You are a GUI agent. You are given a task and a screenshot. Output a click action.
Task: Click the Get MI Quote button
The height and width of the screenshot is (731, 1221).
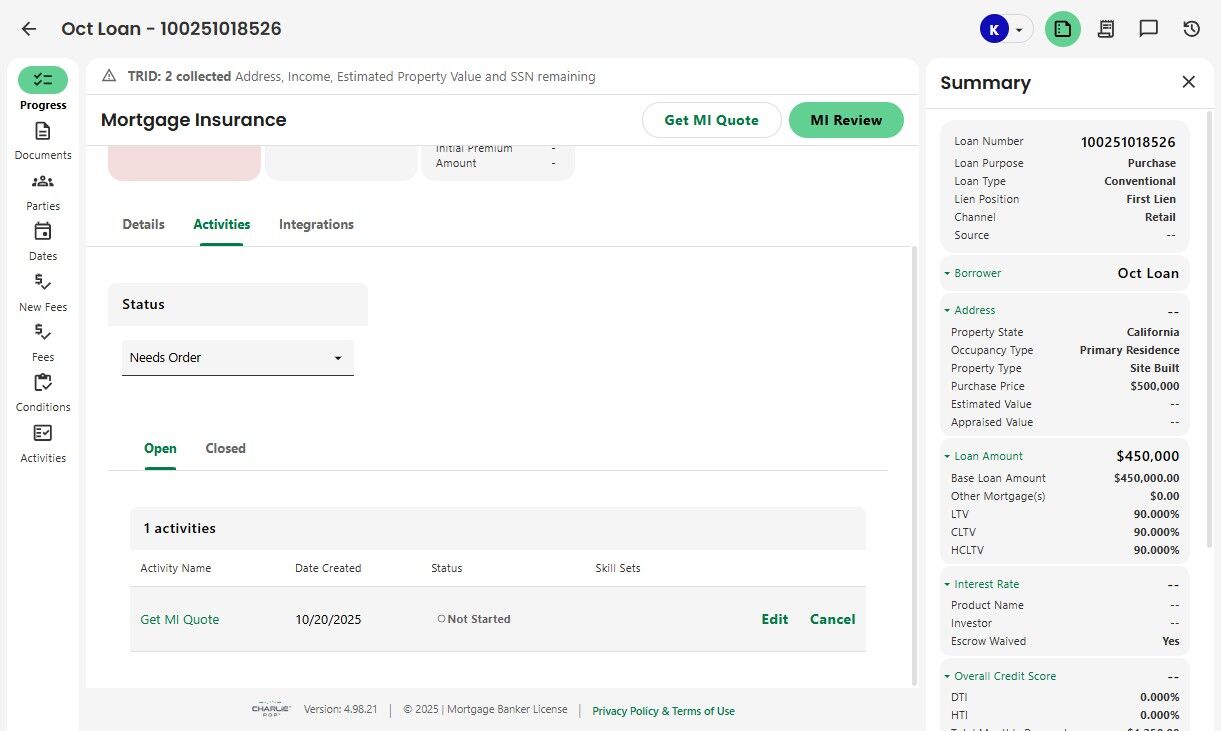711,120
